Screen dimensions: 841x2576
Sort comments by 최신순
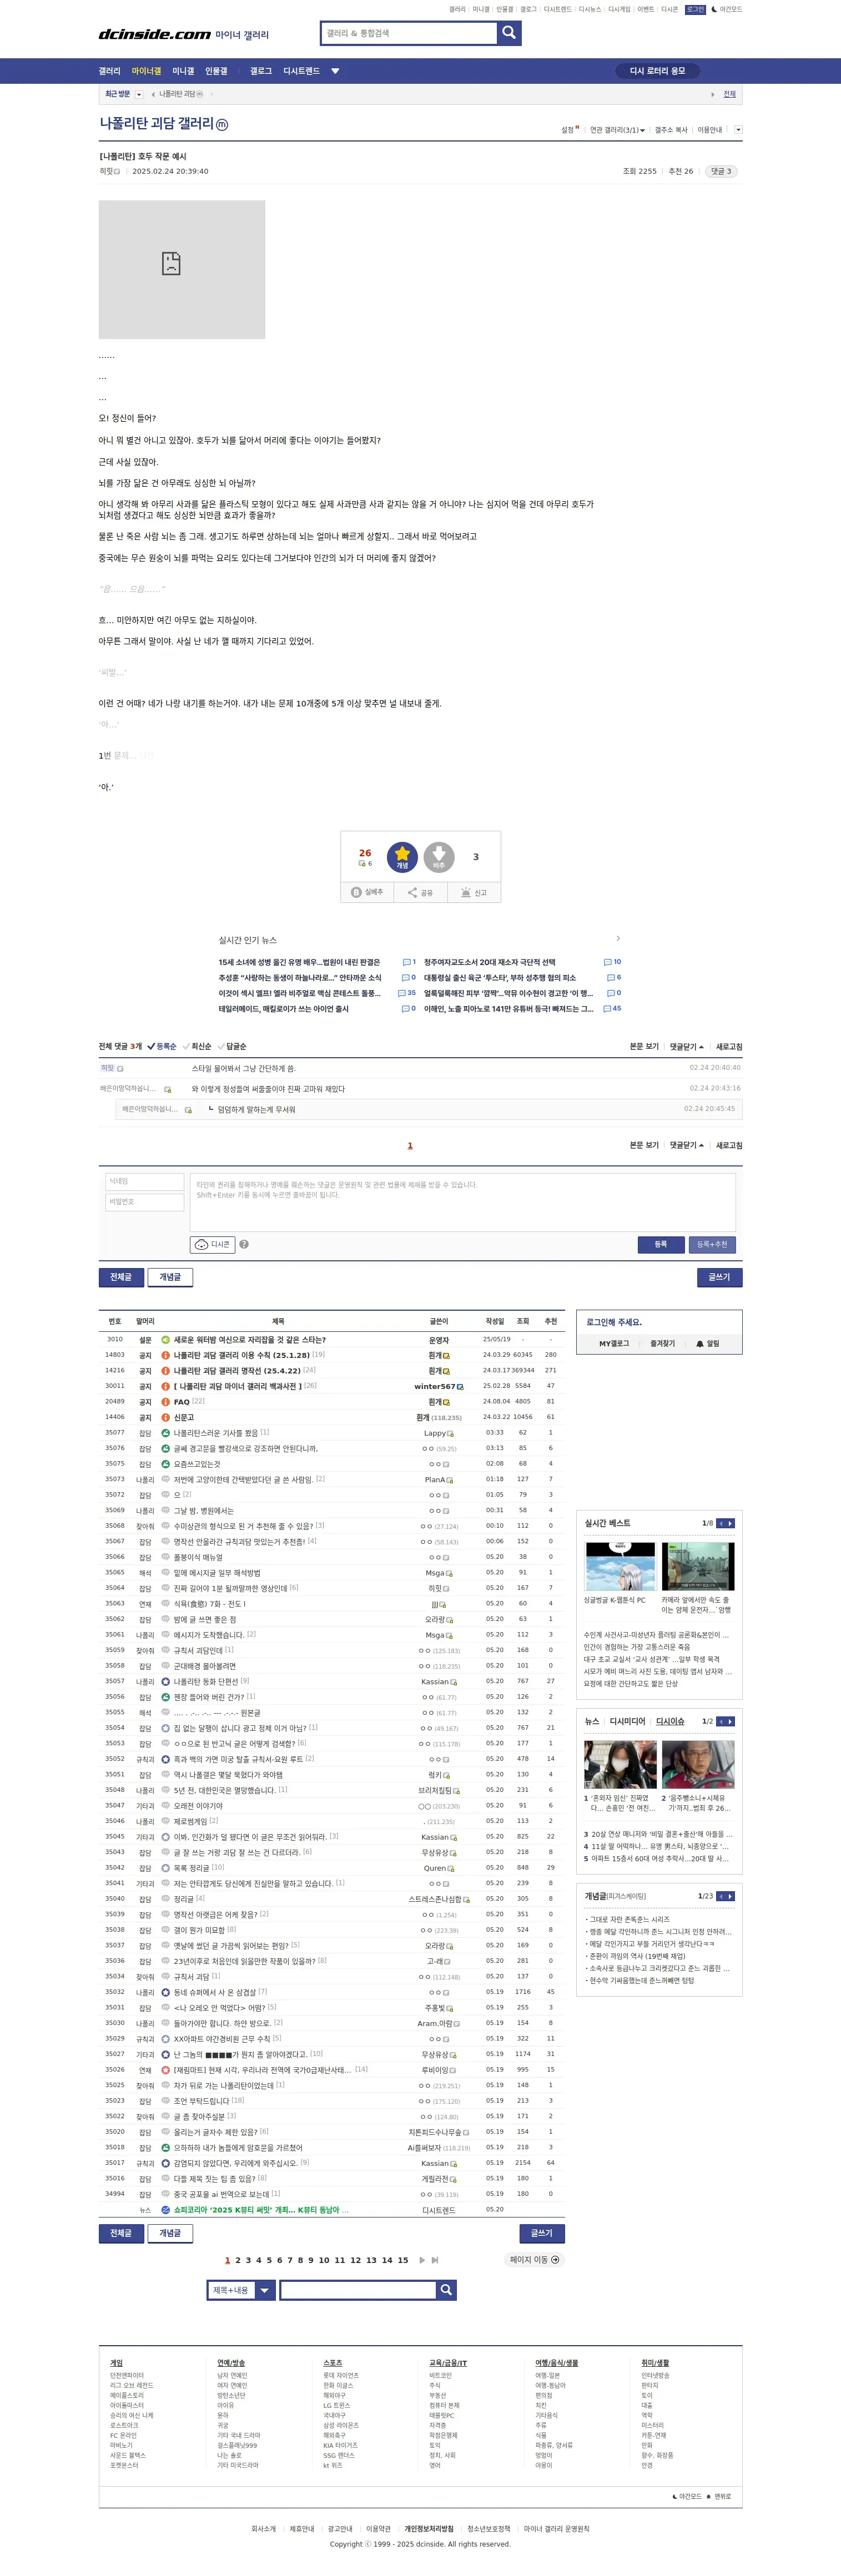[197, 1046]
